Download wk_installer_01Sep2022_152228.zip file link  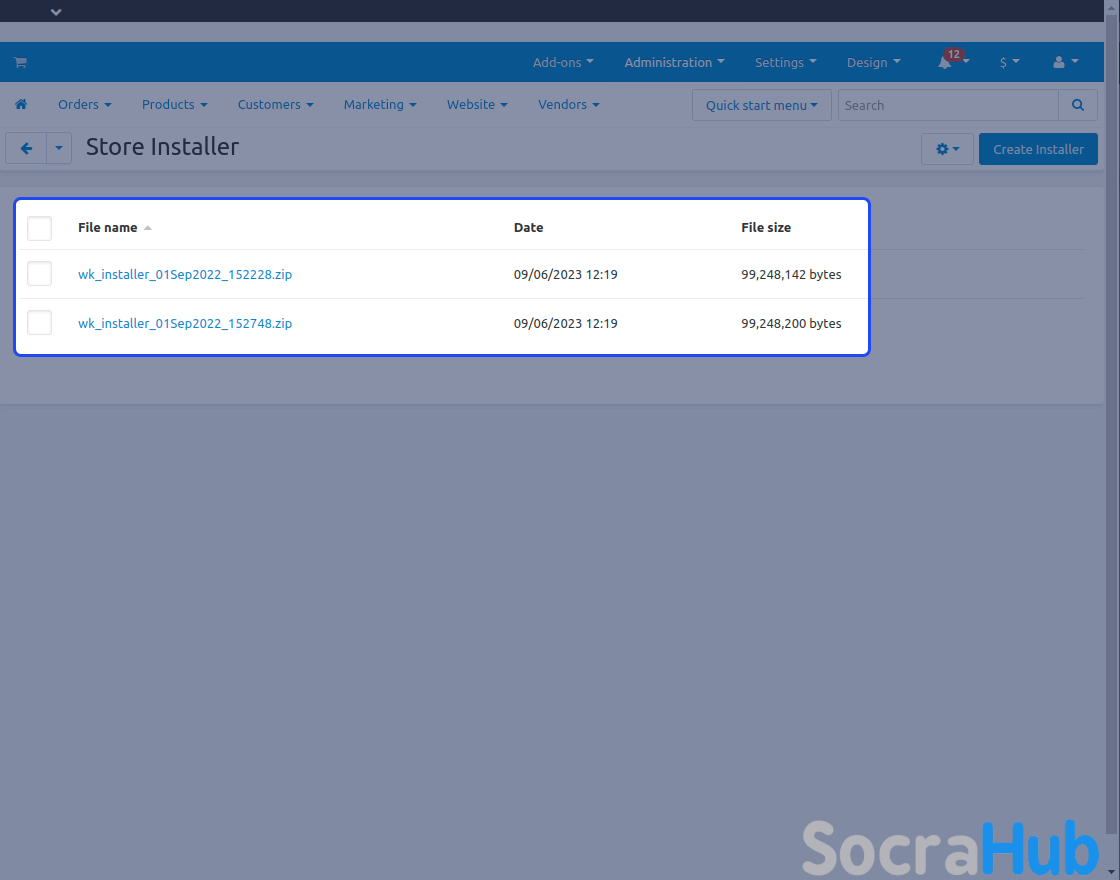(185, 274)
